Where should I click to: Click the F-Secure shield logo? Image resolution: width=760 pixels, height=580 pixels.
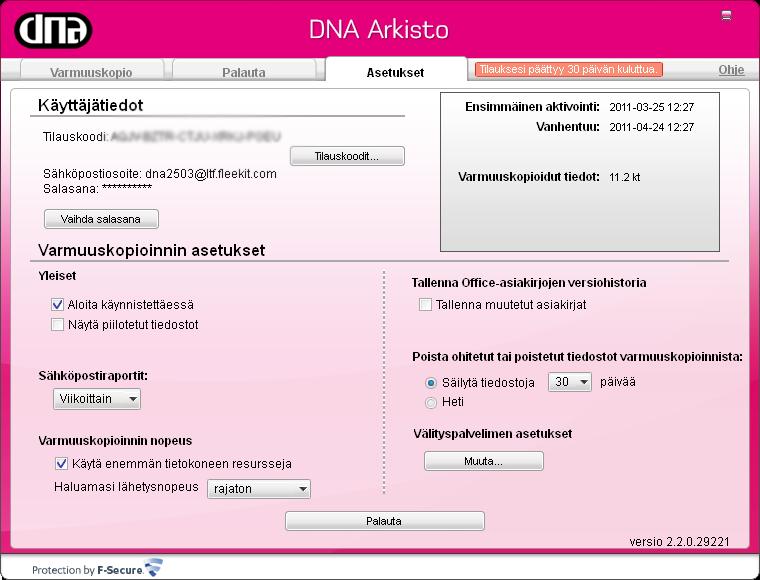pos(154,567)
